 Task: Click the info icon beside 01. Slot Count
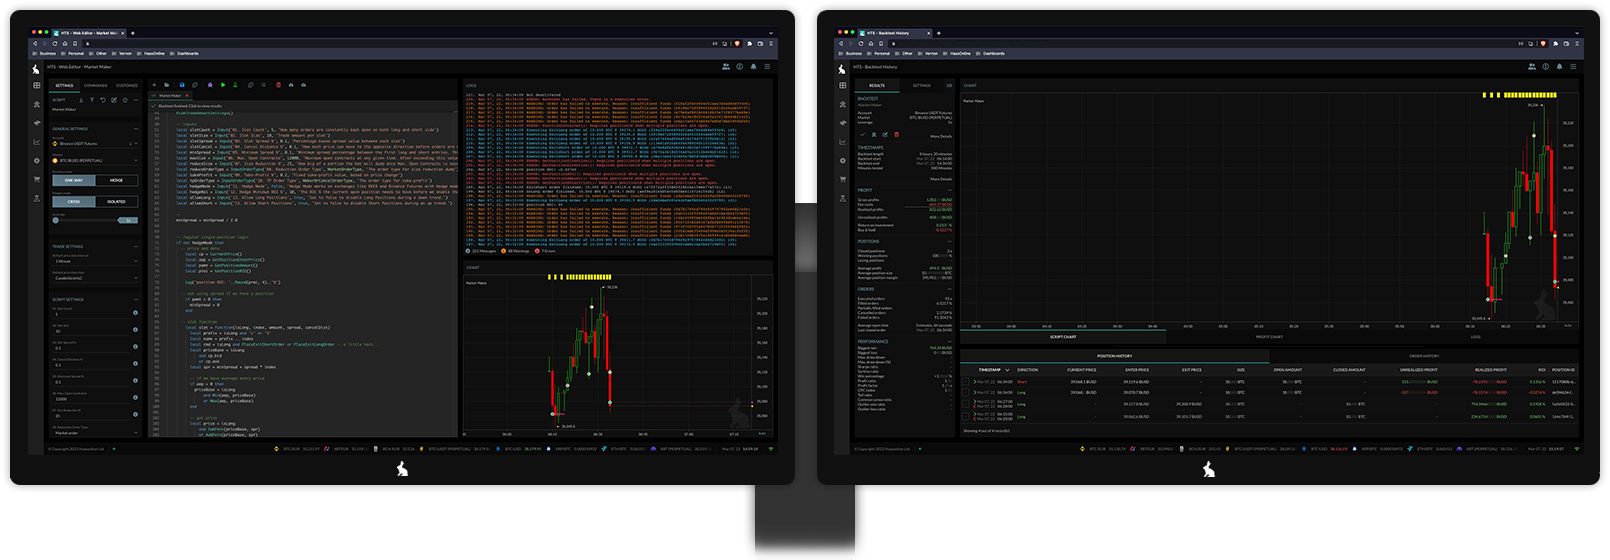136,313
